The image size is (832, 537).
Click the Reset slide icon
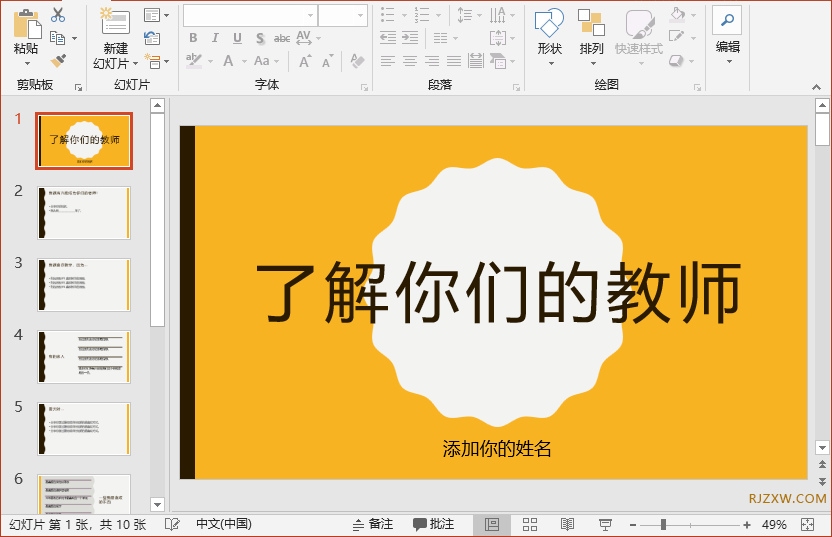point(152,38)
